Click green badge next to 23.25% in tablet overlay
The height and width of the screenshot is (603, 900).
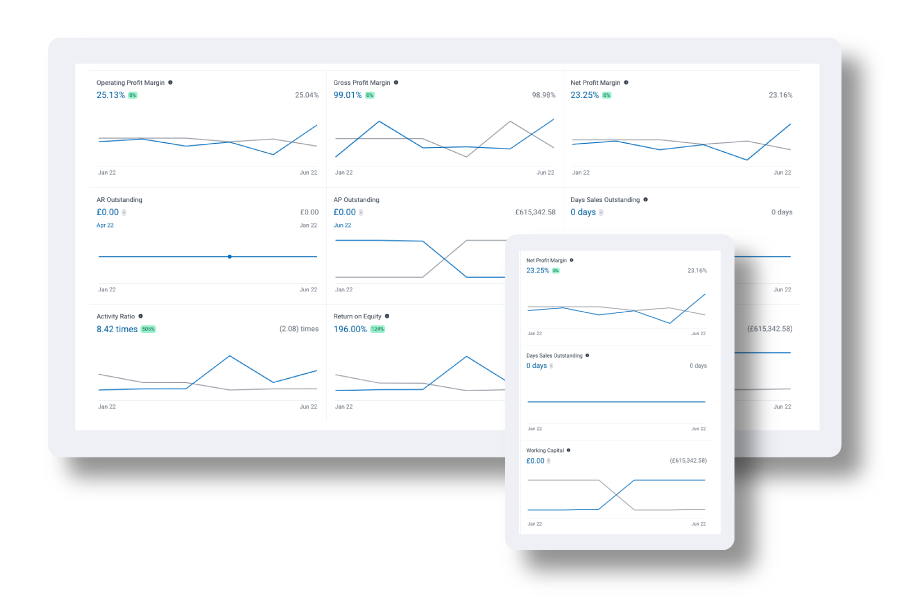click(556, 271)
